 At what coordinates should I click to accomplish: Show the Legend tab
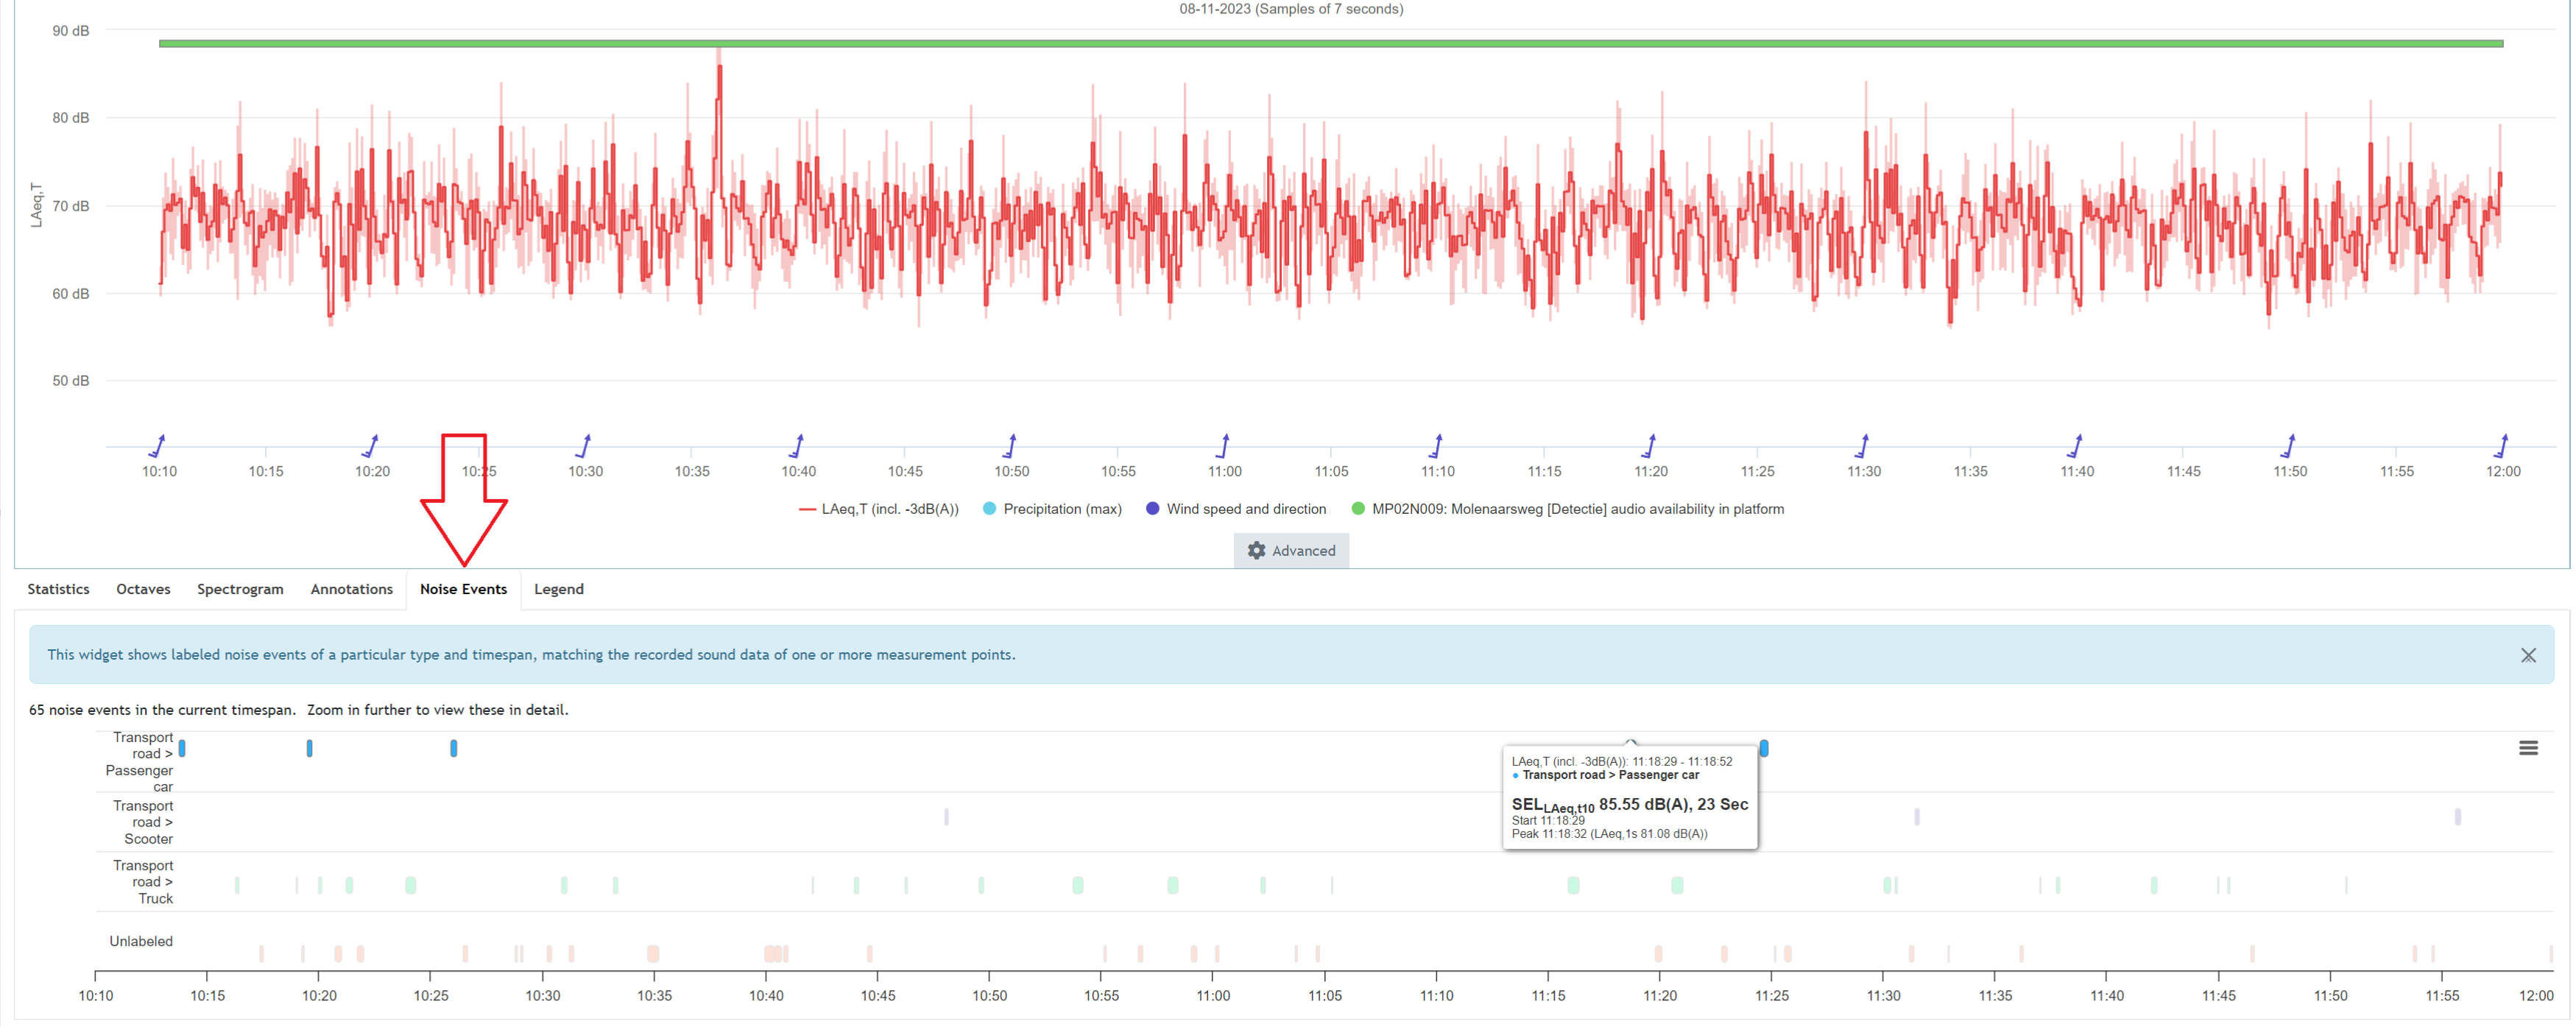pos(558,589)
